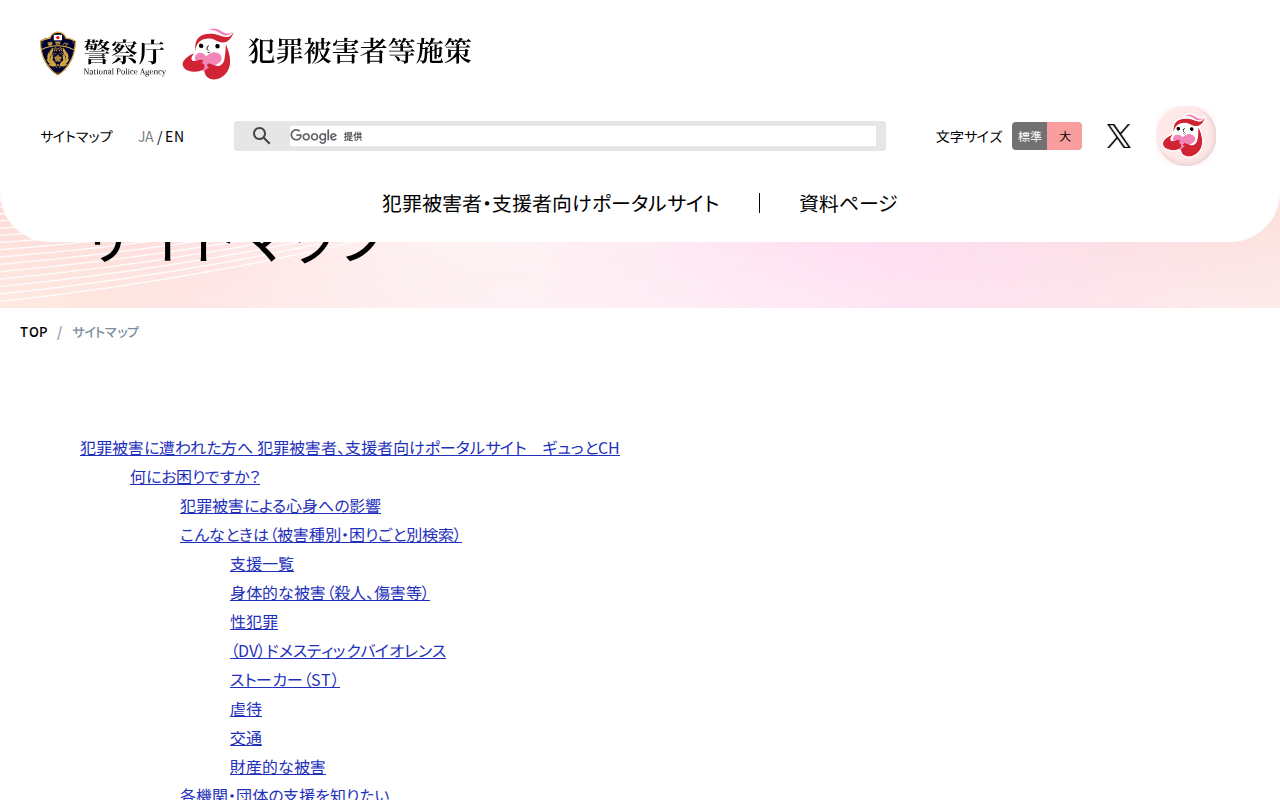Open the 虐待 link
Image resolution: width=1280 pixels, height=800 pixels.
[246, 709]
